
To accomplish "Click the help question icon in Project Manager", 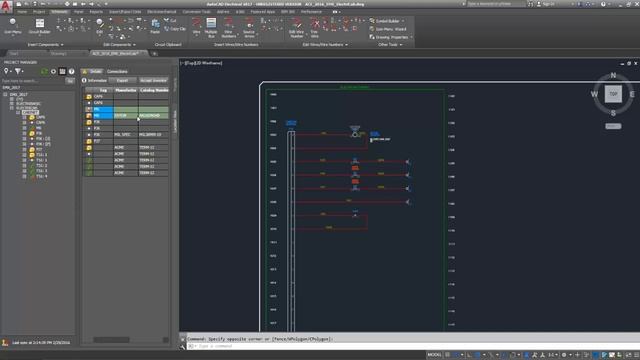I will 71,71.
